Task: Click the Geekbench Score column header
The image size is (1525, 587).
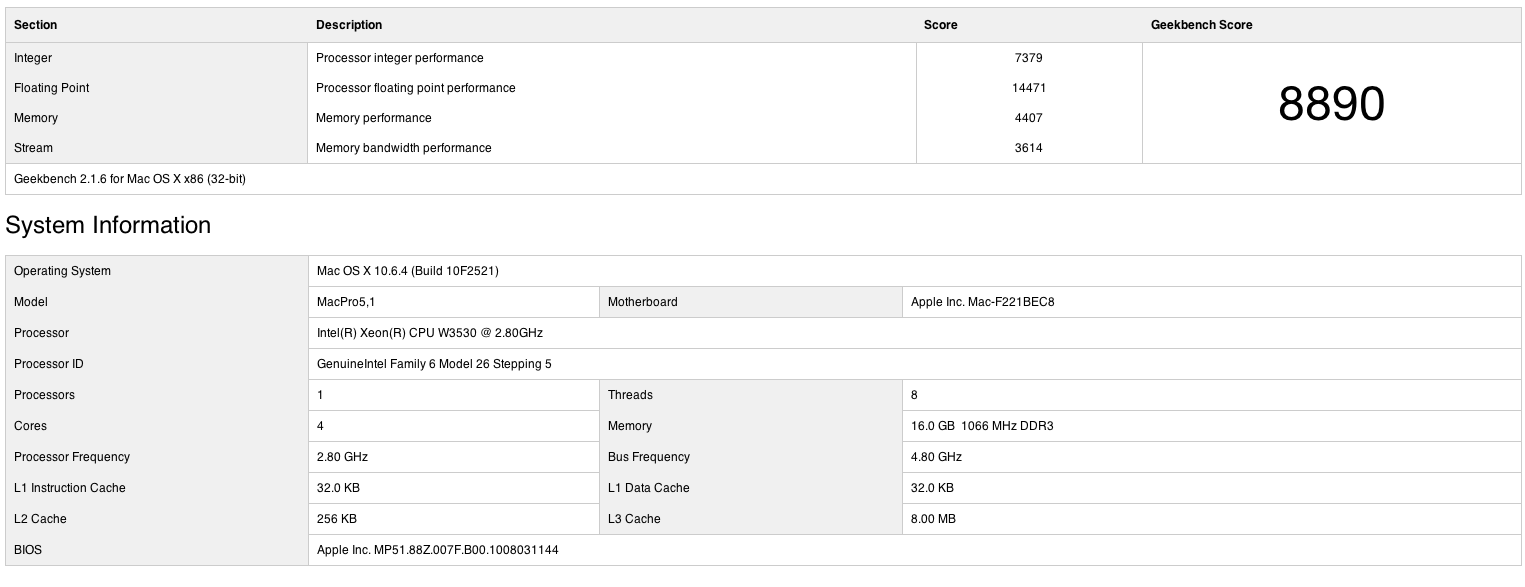Action: (1201, 25)
